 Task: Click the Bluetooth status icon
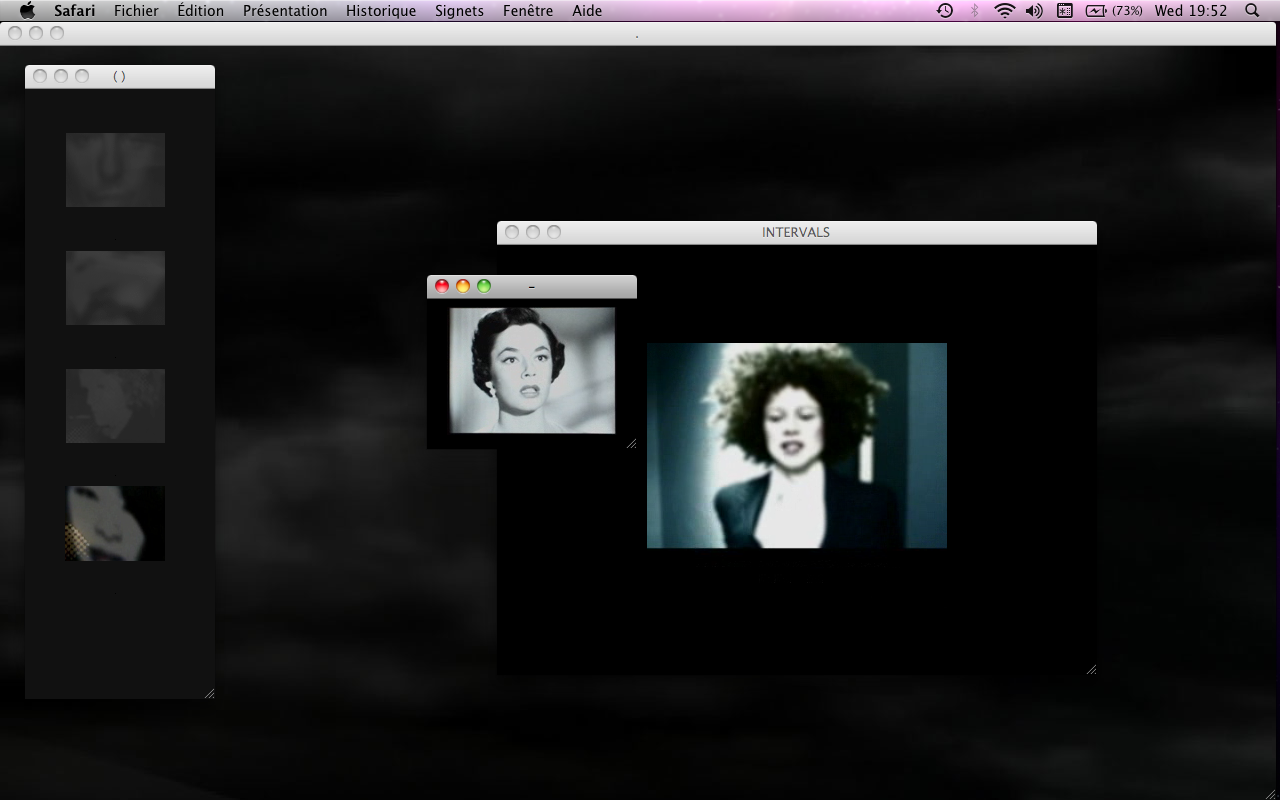[x=975, y=11]
